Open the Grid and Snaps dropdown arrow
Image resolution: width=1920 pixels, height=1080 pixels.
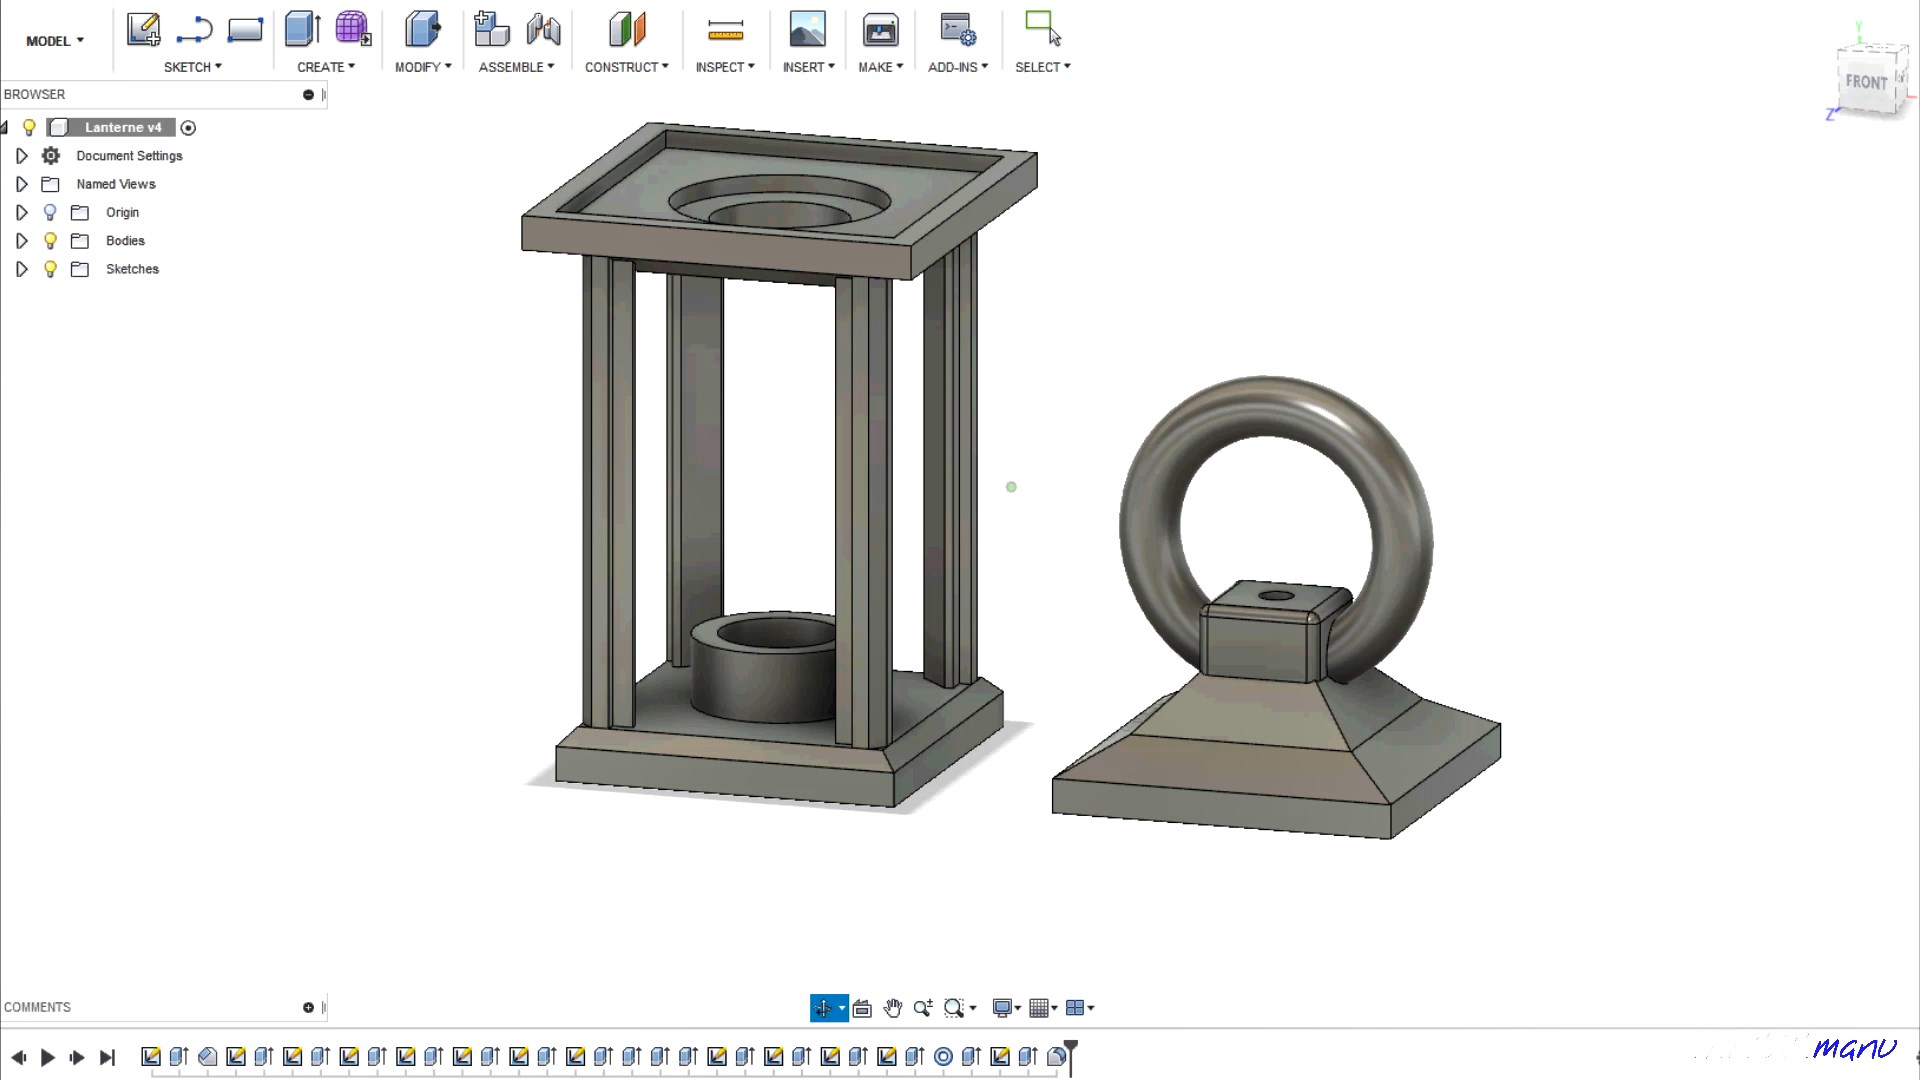tap(1054, 1008)
